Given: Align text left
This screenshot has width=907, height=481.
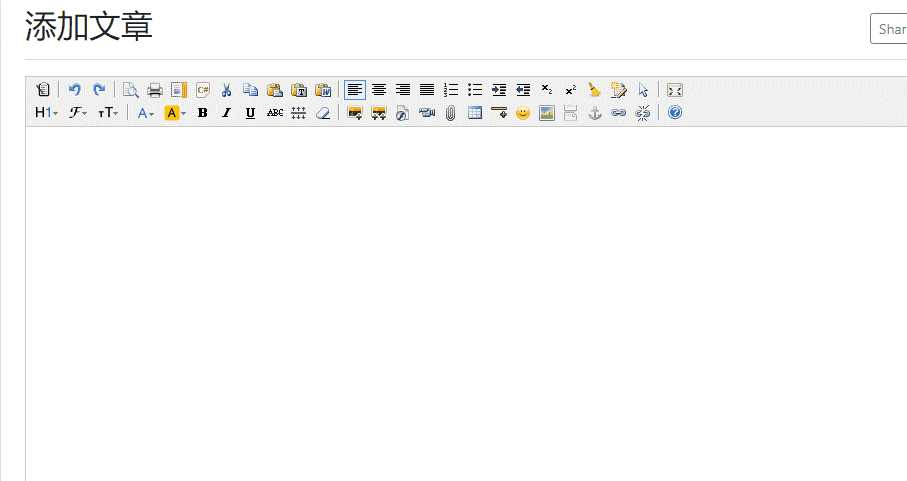Looking at the screenshot, I should coord(355,90).
